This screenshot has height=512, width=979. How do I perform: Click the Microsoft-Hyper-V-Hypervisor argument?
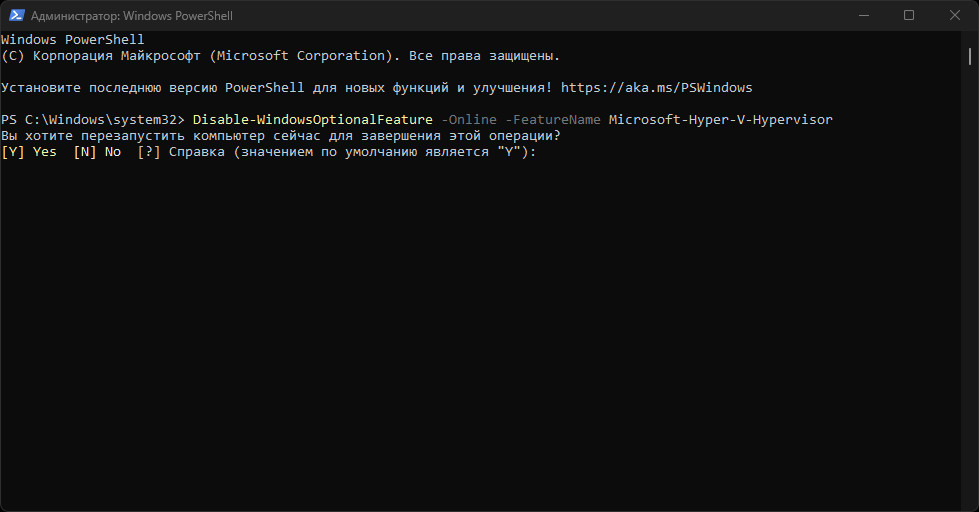click(x=721, y=120)
